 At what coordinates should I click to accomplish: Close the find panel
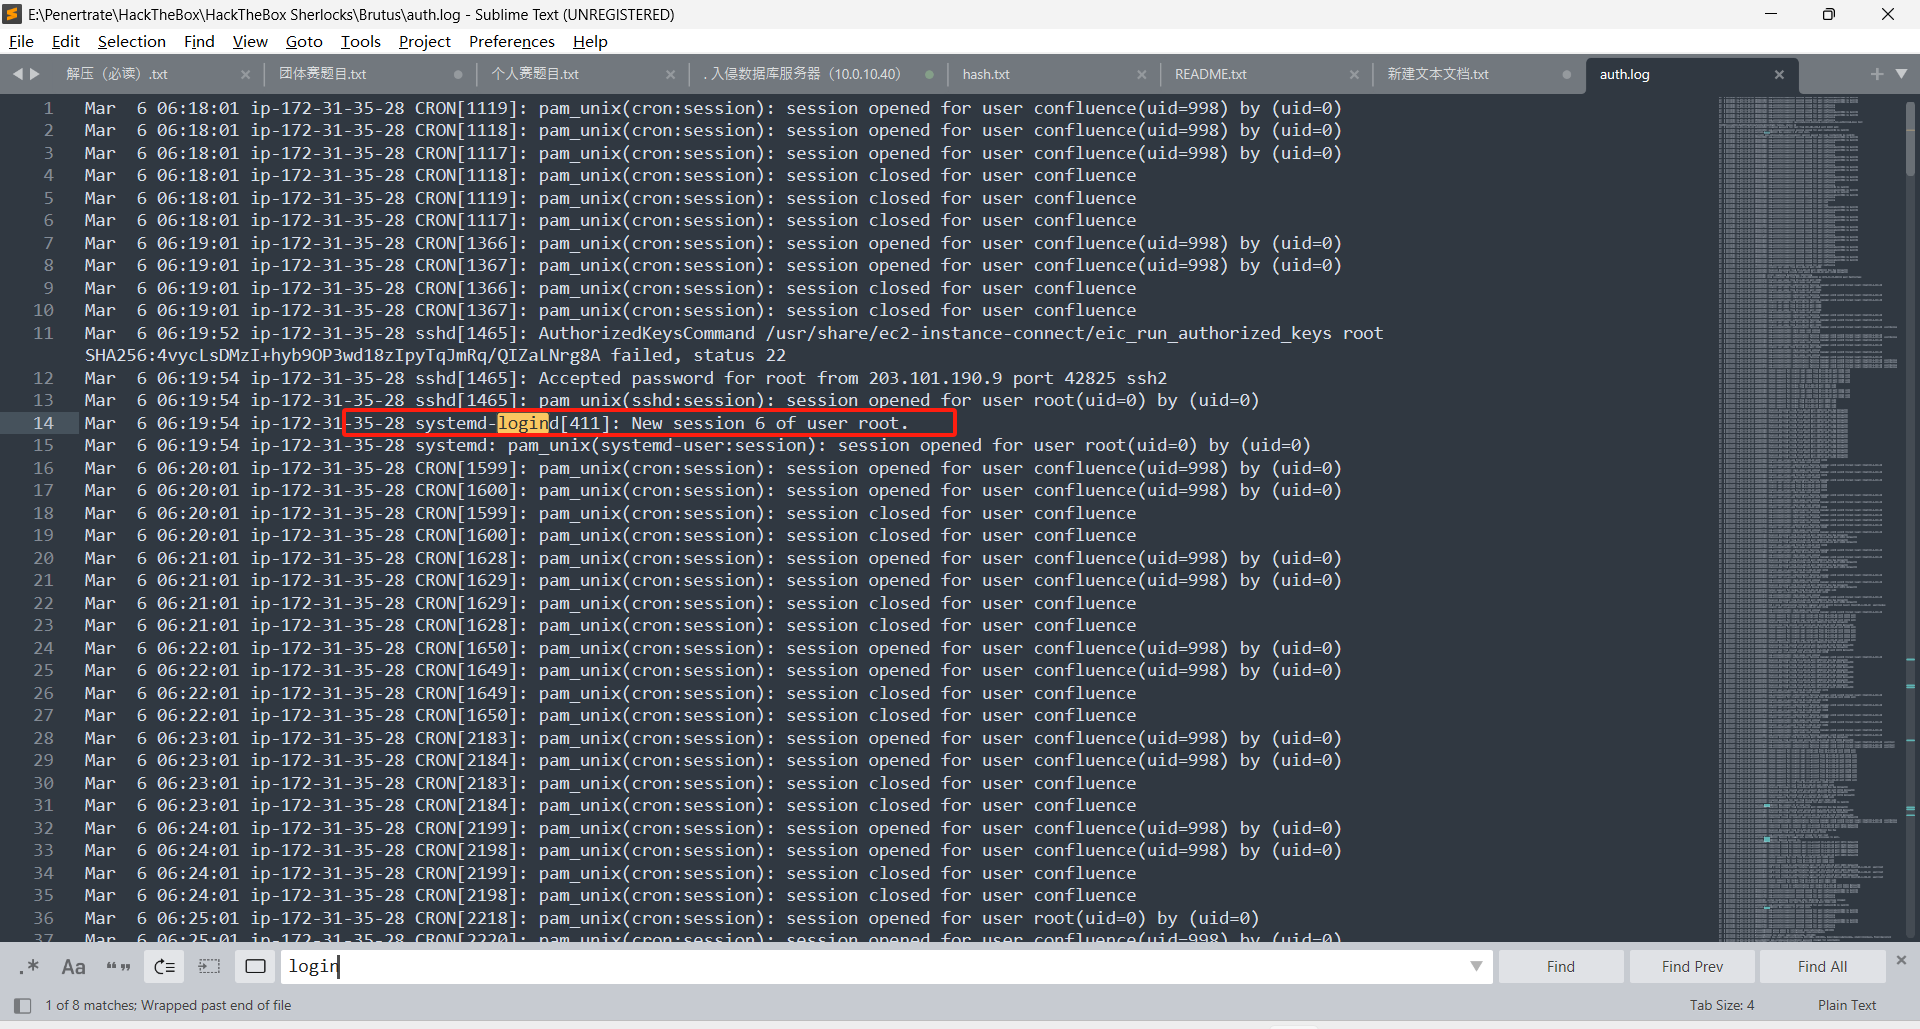pos(1901,960)
